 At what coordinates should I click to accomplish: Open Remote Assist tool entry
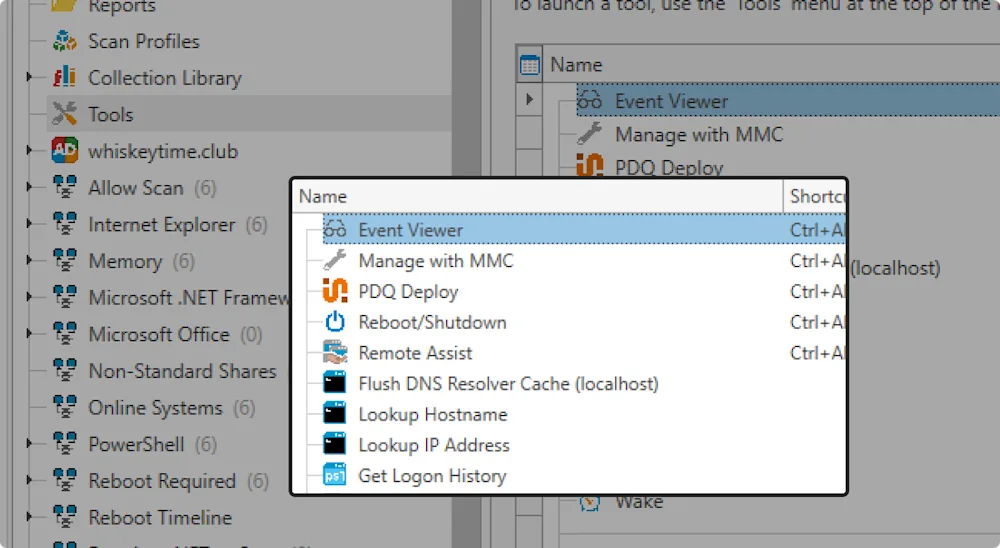coord(415,353)
